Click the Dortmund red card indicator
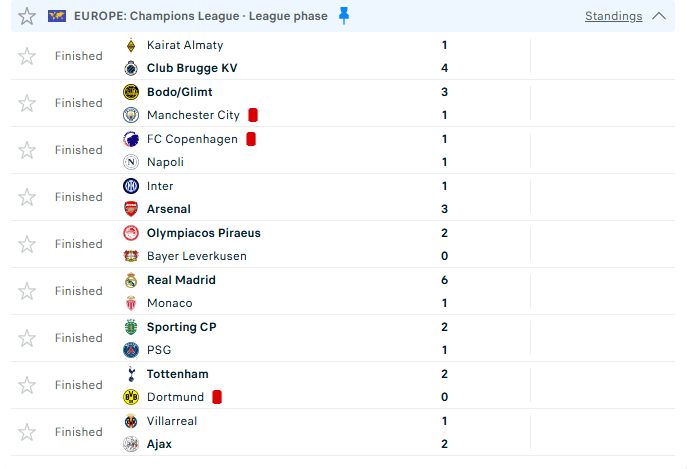This screenshot has width=687, height=469. (217, 397)
